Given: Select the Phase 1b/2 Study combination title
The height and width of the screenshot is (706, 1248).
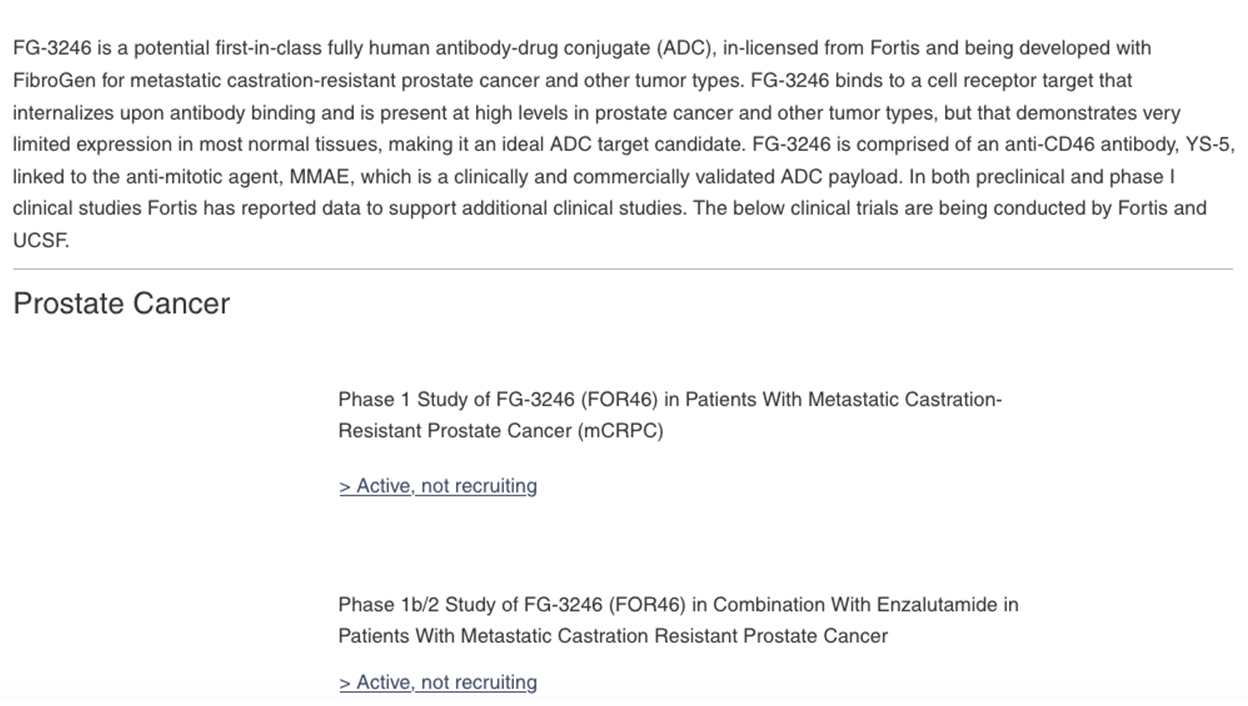Looking at the screenshot, I should 678,620.
